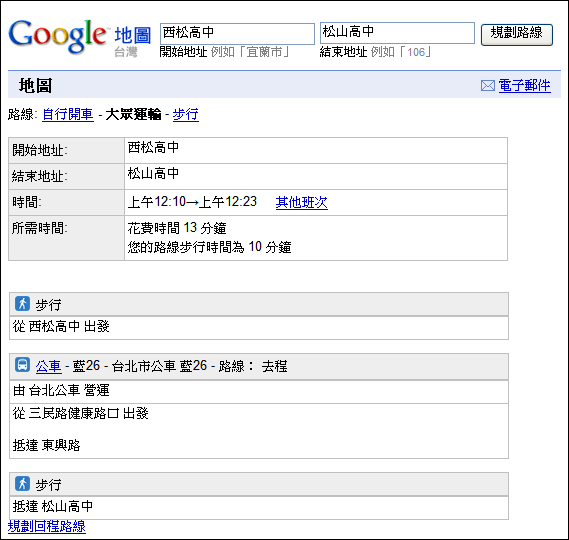The height and width of the screenshot is (540, 569).
Task: Switch to 自行開車 route mode
Action: point(68,114)
